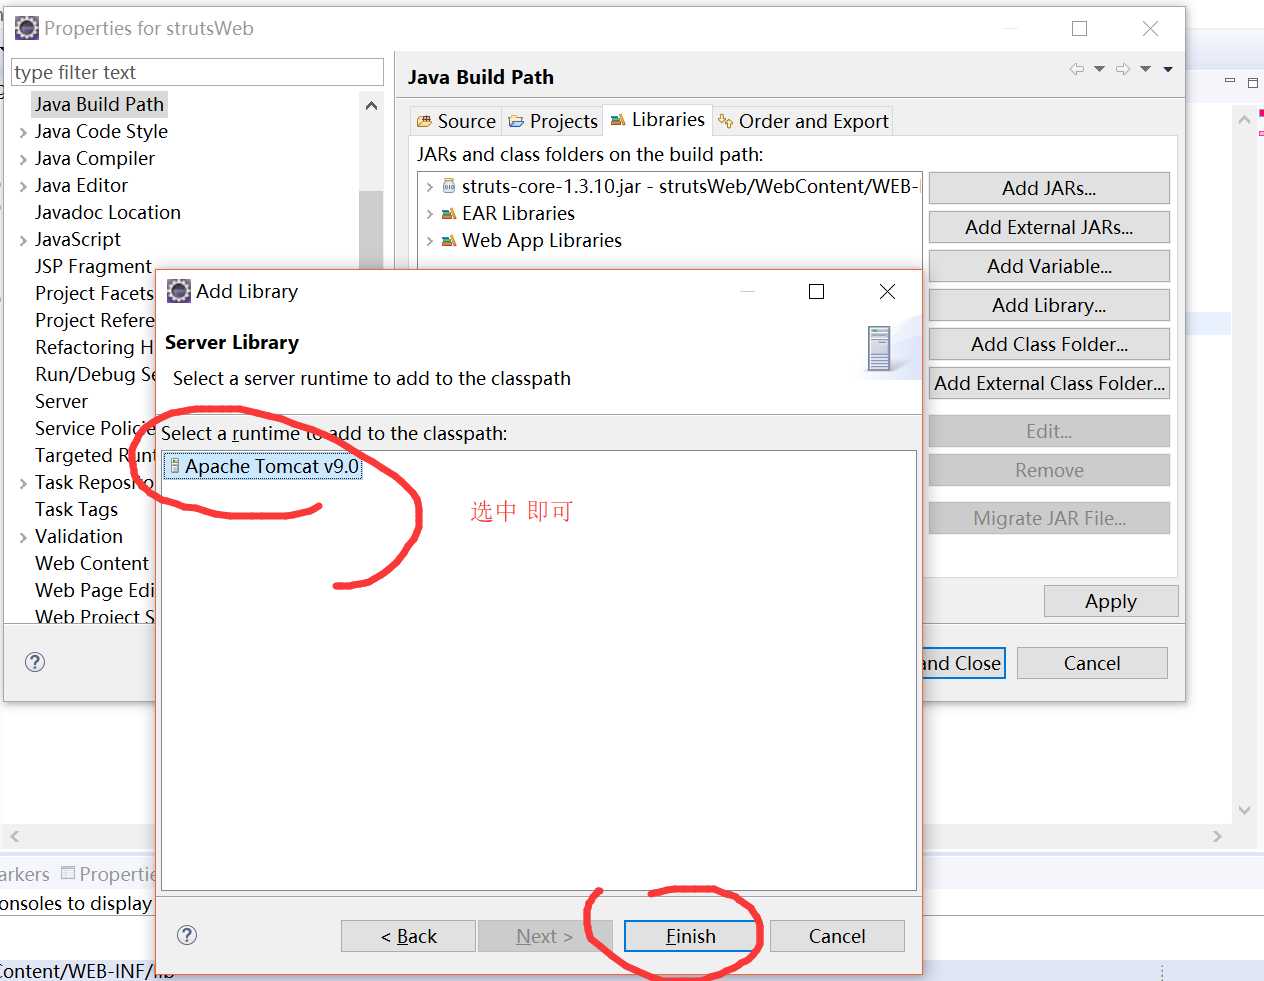Expand Java Compiler tree node

23,159
